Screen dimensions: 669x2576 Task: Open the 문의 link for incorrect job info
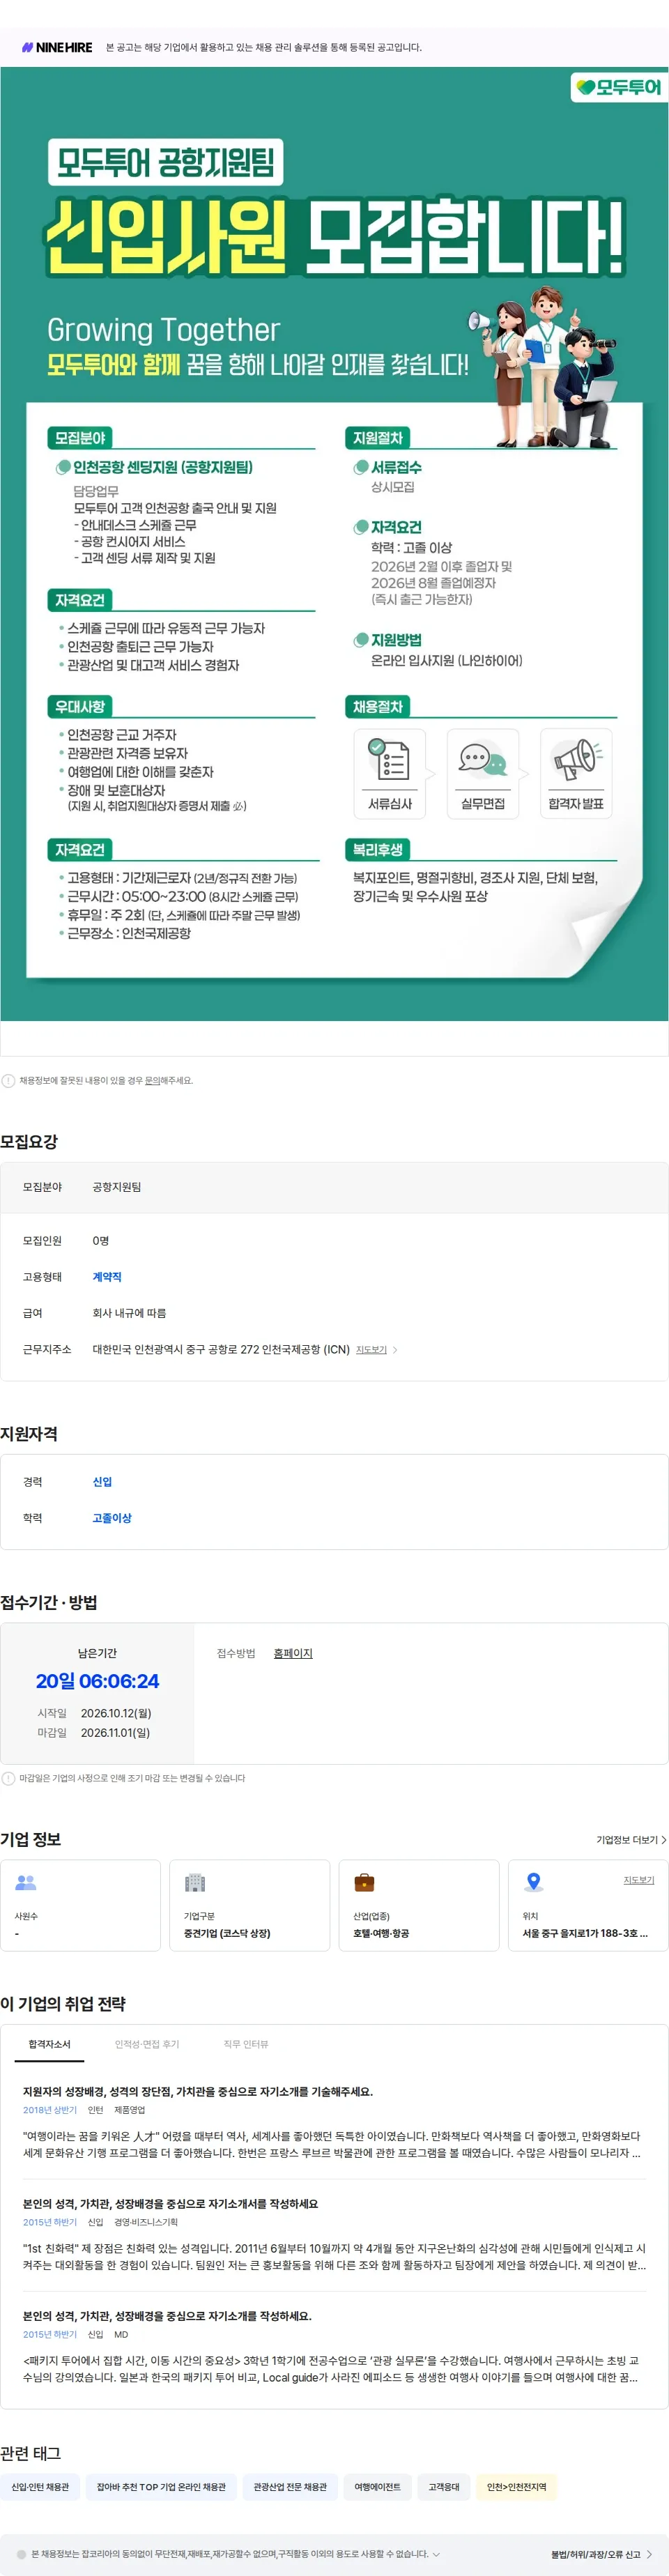tap(153, 1081)
